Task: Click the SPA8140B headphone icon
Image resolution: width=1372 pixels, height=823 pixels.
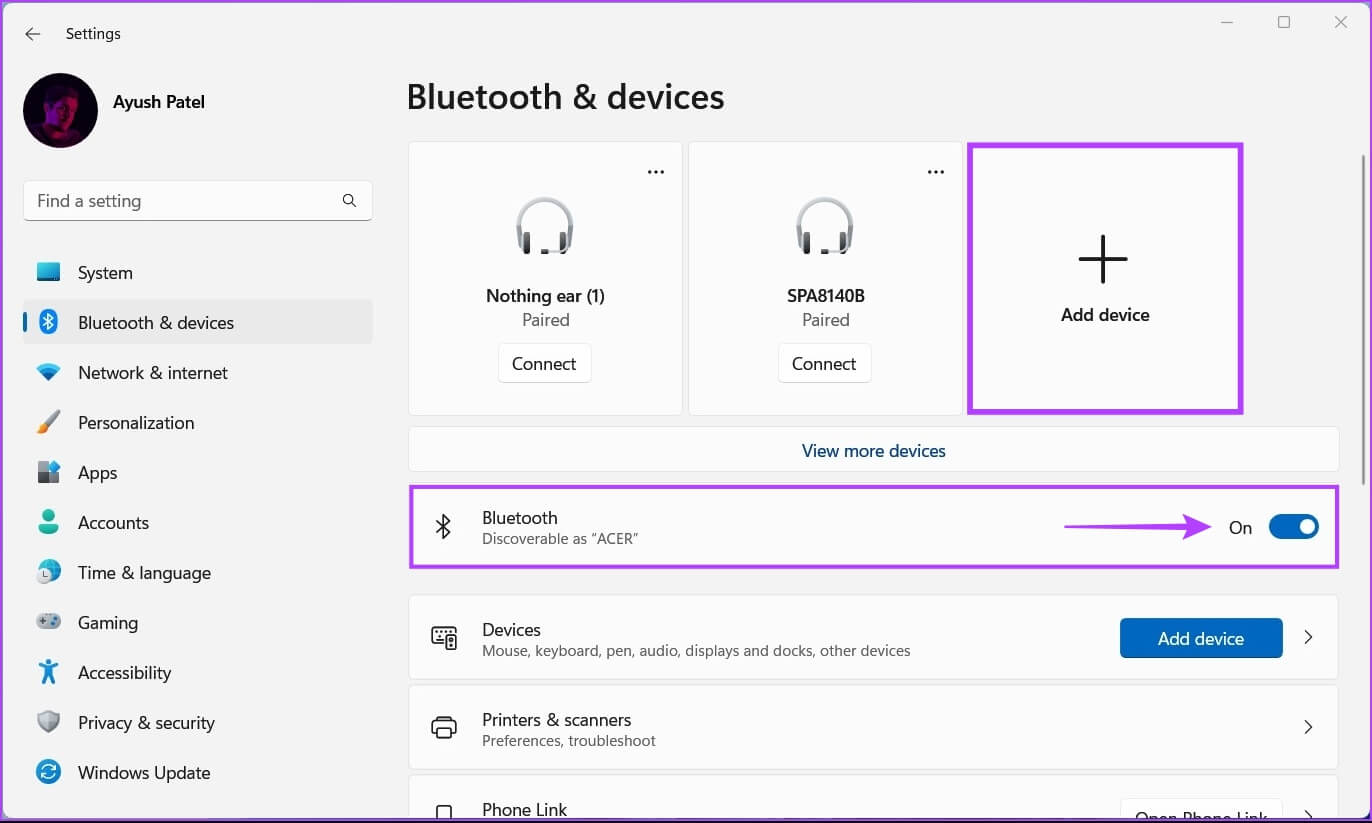Action: (x=824, y=226)
